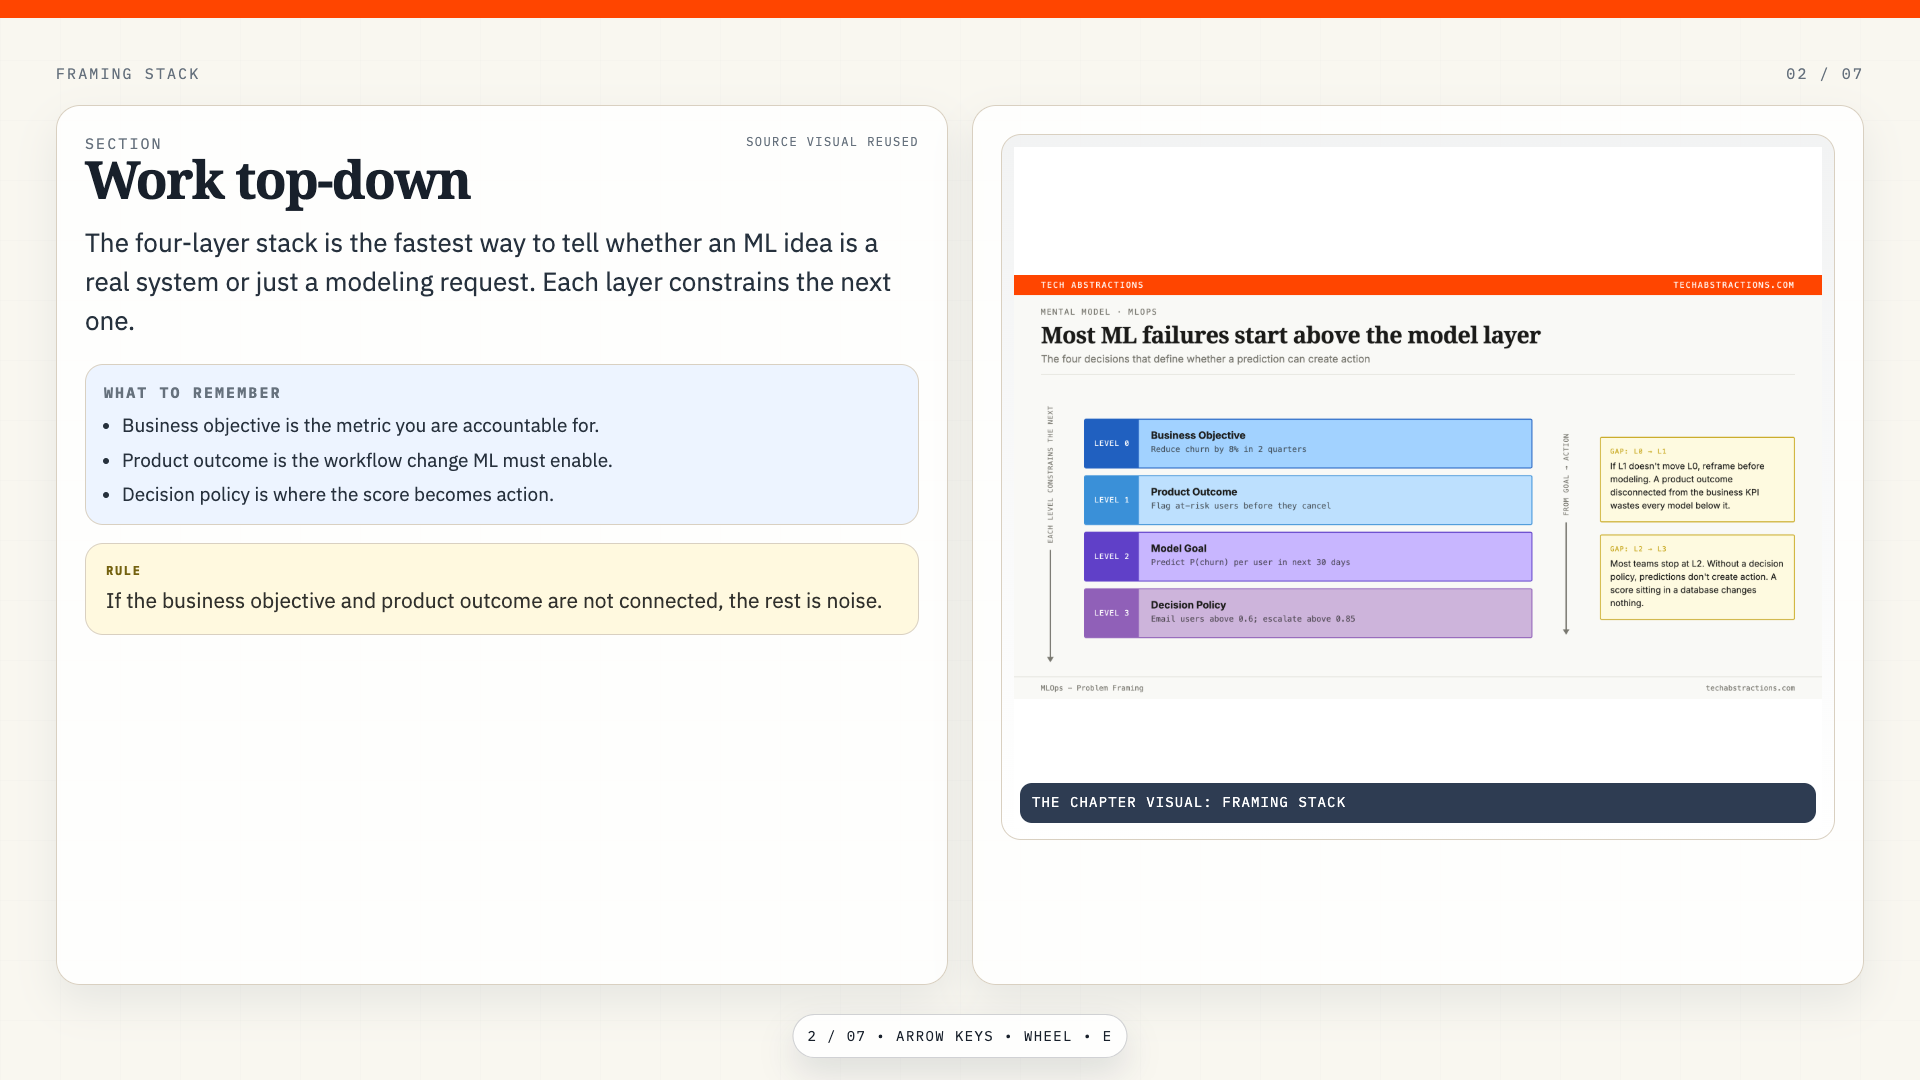Click the 'Most ML failures start above' title

coord(1290,335)
